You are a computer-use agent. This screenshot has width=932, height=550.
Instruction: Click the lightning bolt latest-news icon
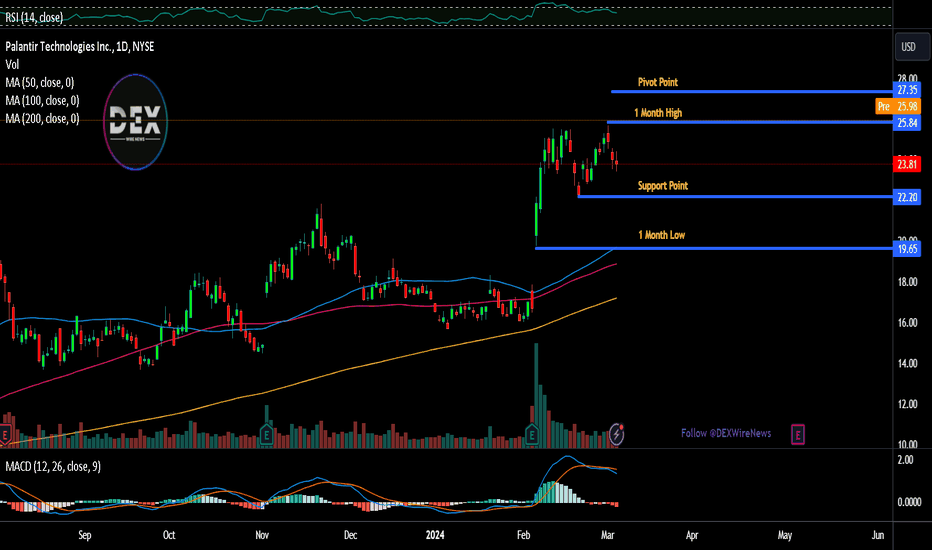[616, 434]
